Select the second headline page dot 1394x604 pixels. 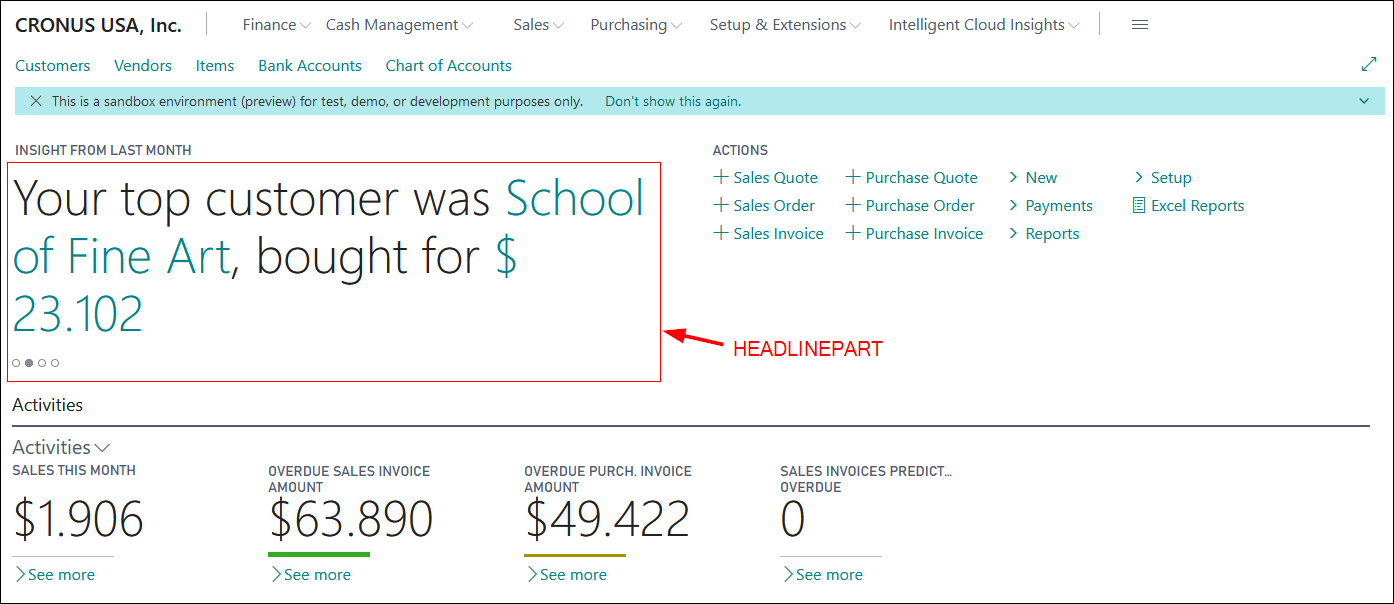[x=29, y=363]
